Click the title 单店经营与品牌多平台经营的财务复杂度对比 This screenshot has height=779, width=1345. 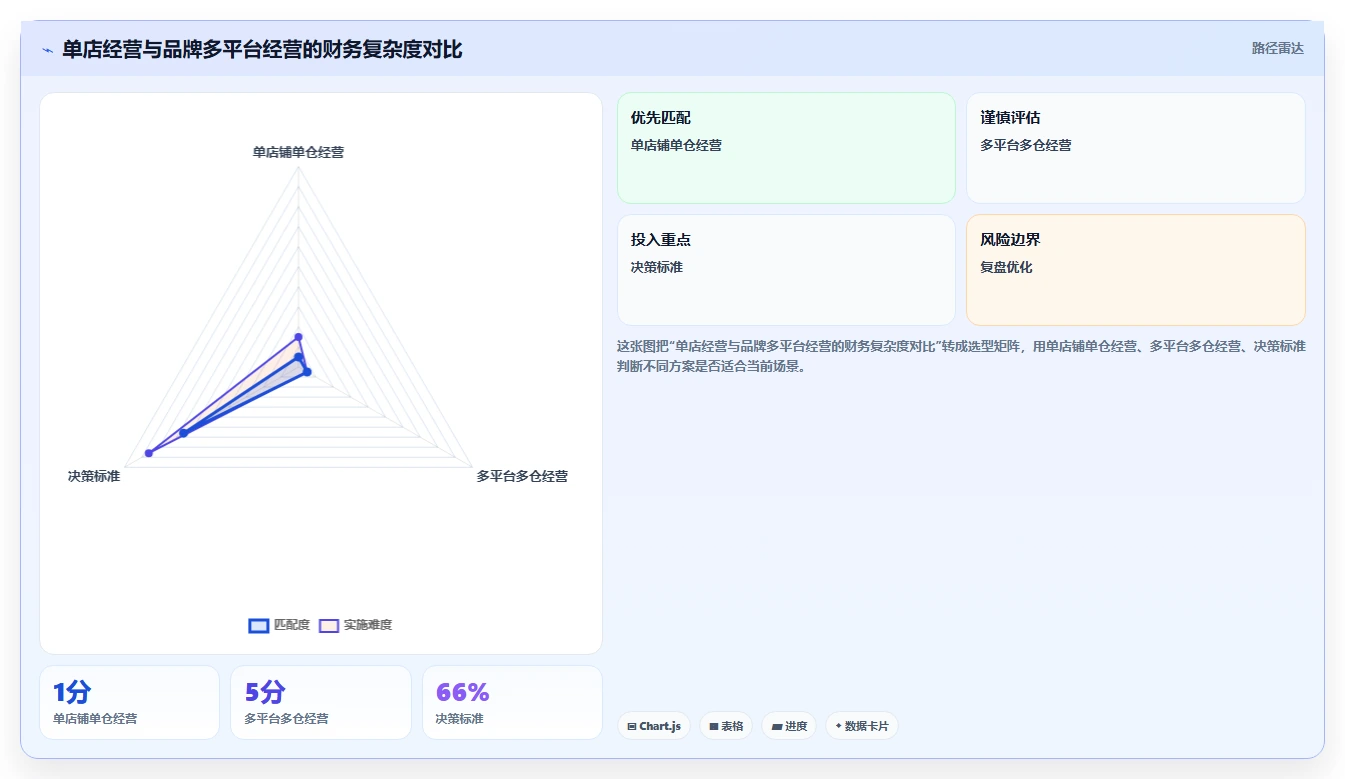(262, 49)
